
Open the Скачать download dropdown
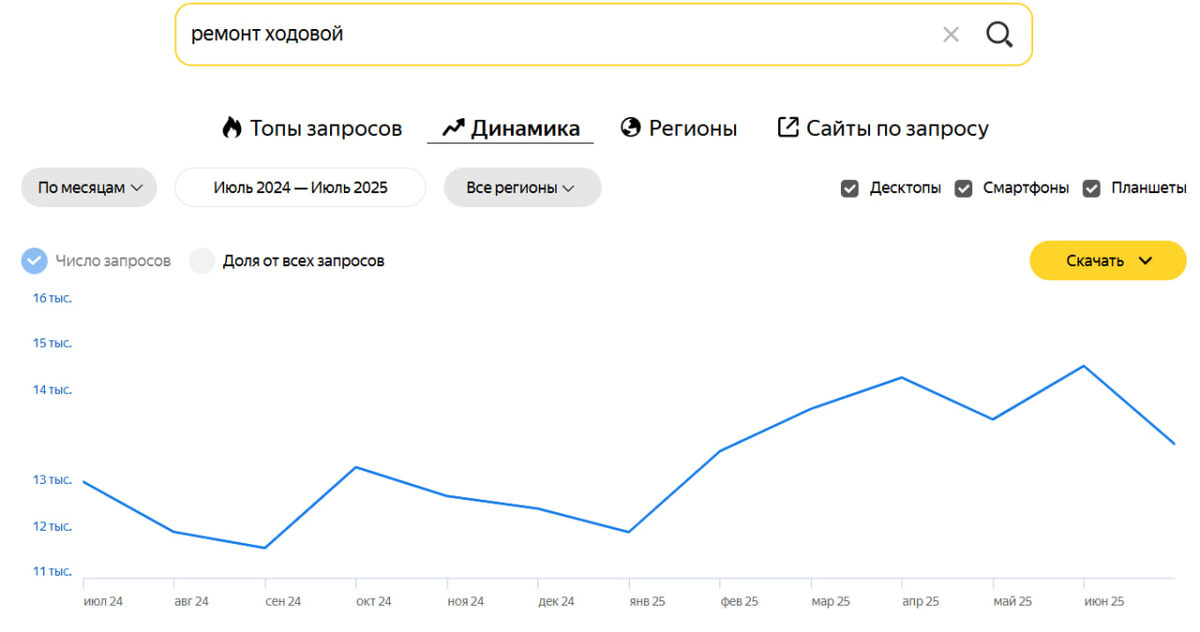click(1108, 261)
